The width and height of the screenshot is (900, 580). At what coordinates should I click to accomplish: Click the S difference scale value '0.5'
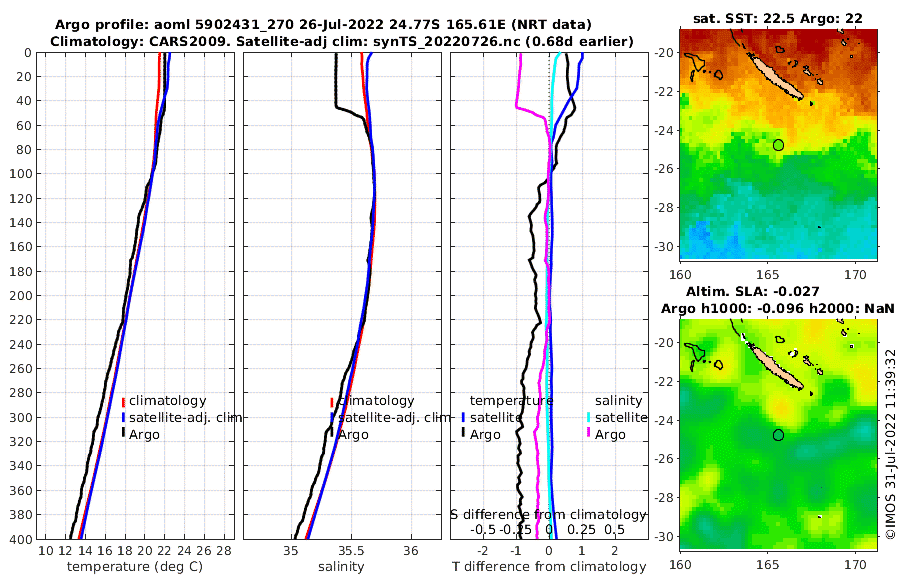[614, 529]
